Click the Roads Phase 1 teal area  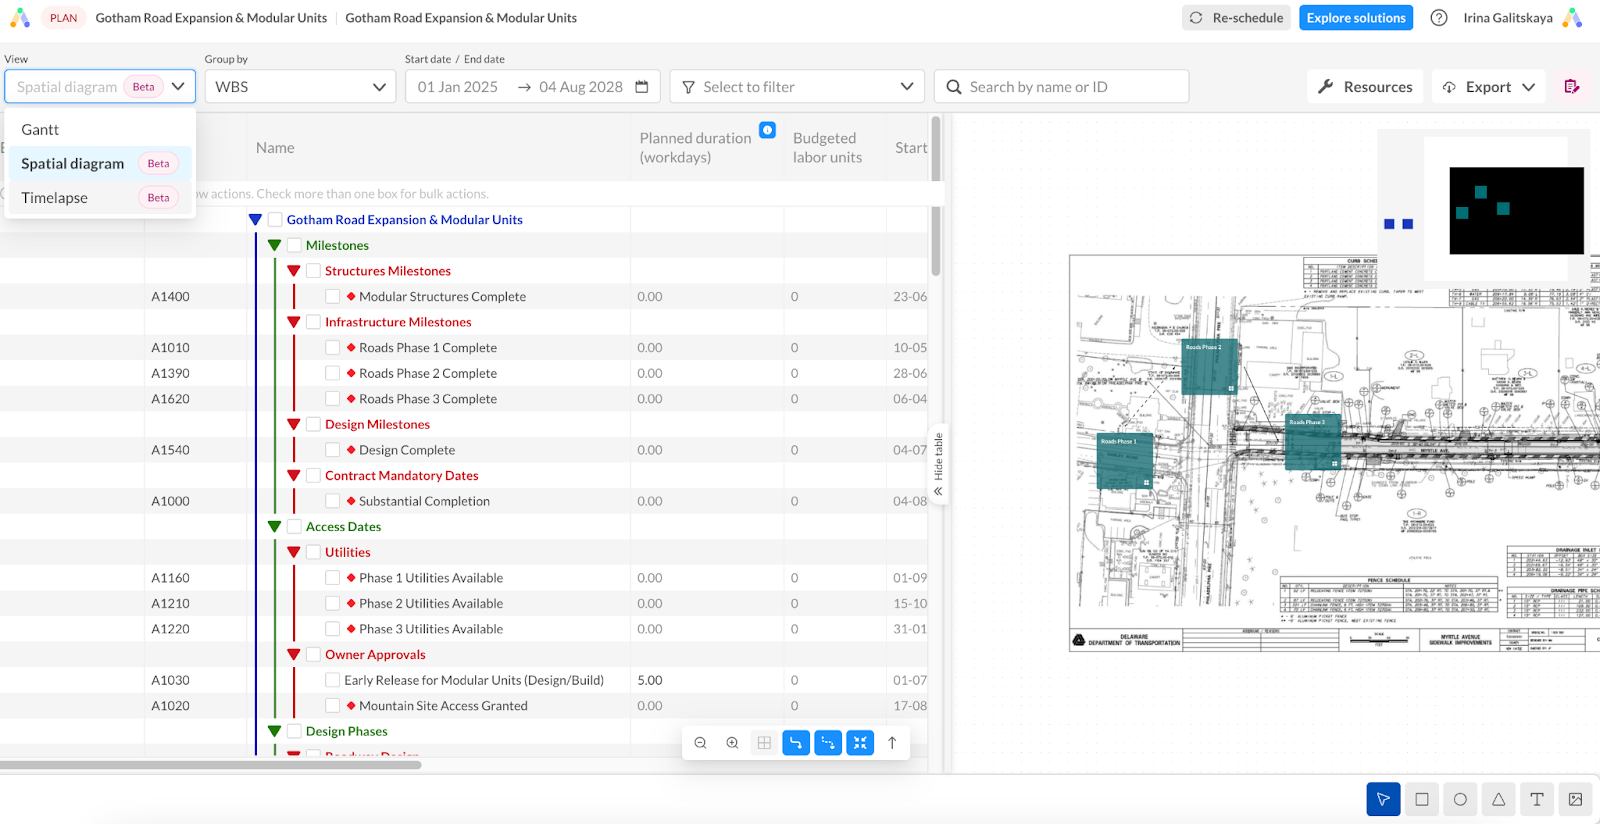tap(1125, 461)
